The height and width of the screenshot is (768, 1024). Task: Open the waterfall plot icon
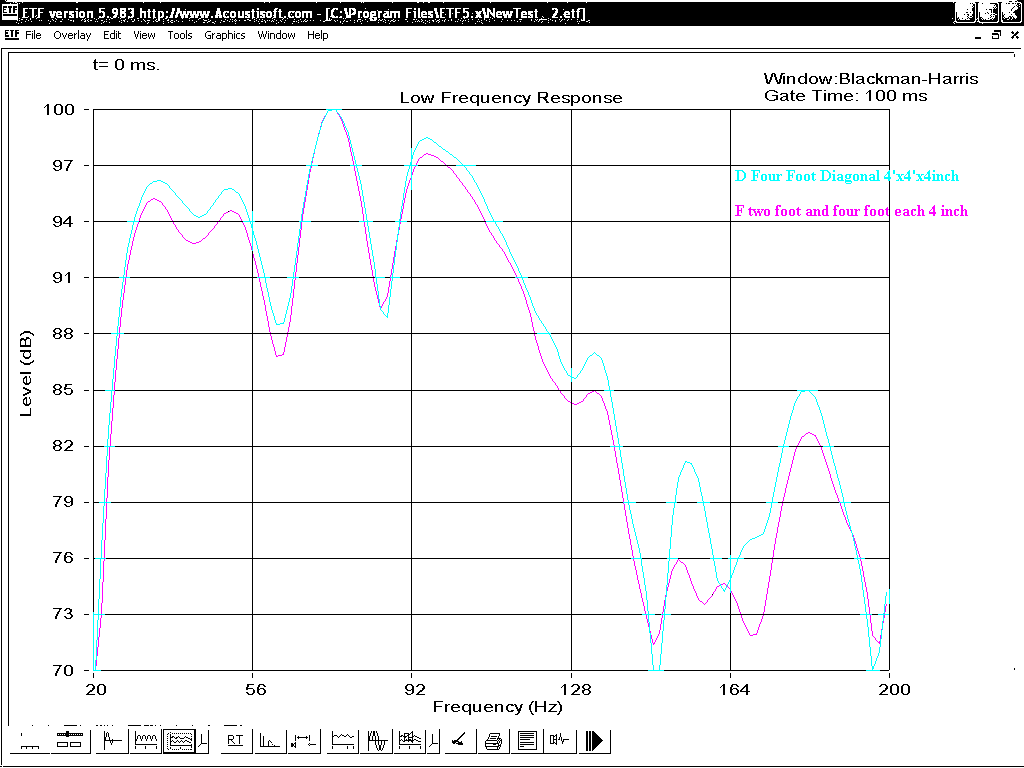tap(410, 741)
